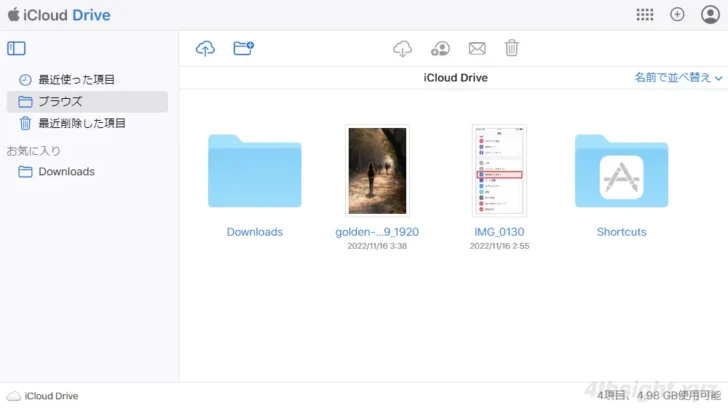Screen dimensions: 728x408
Task: Click the IMG_0130 file name
Action: (x=499, y=232)
